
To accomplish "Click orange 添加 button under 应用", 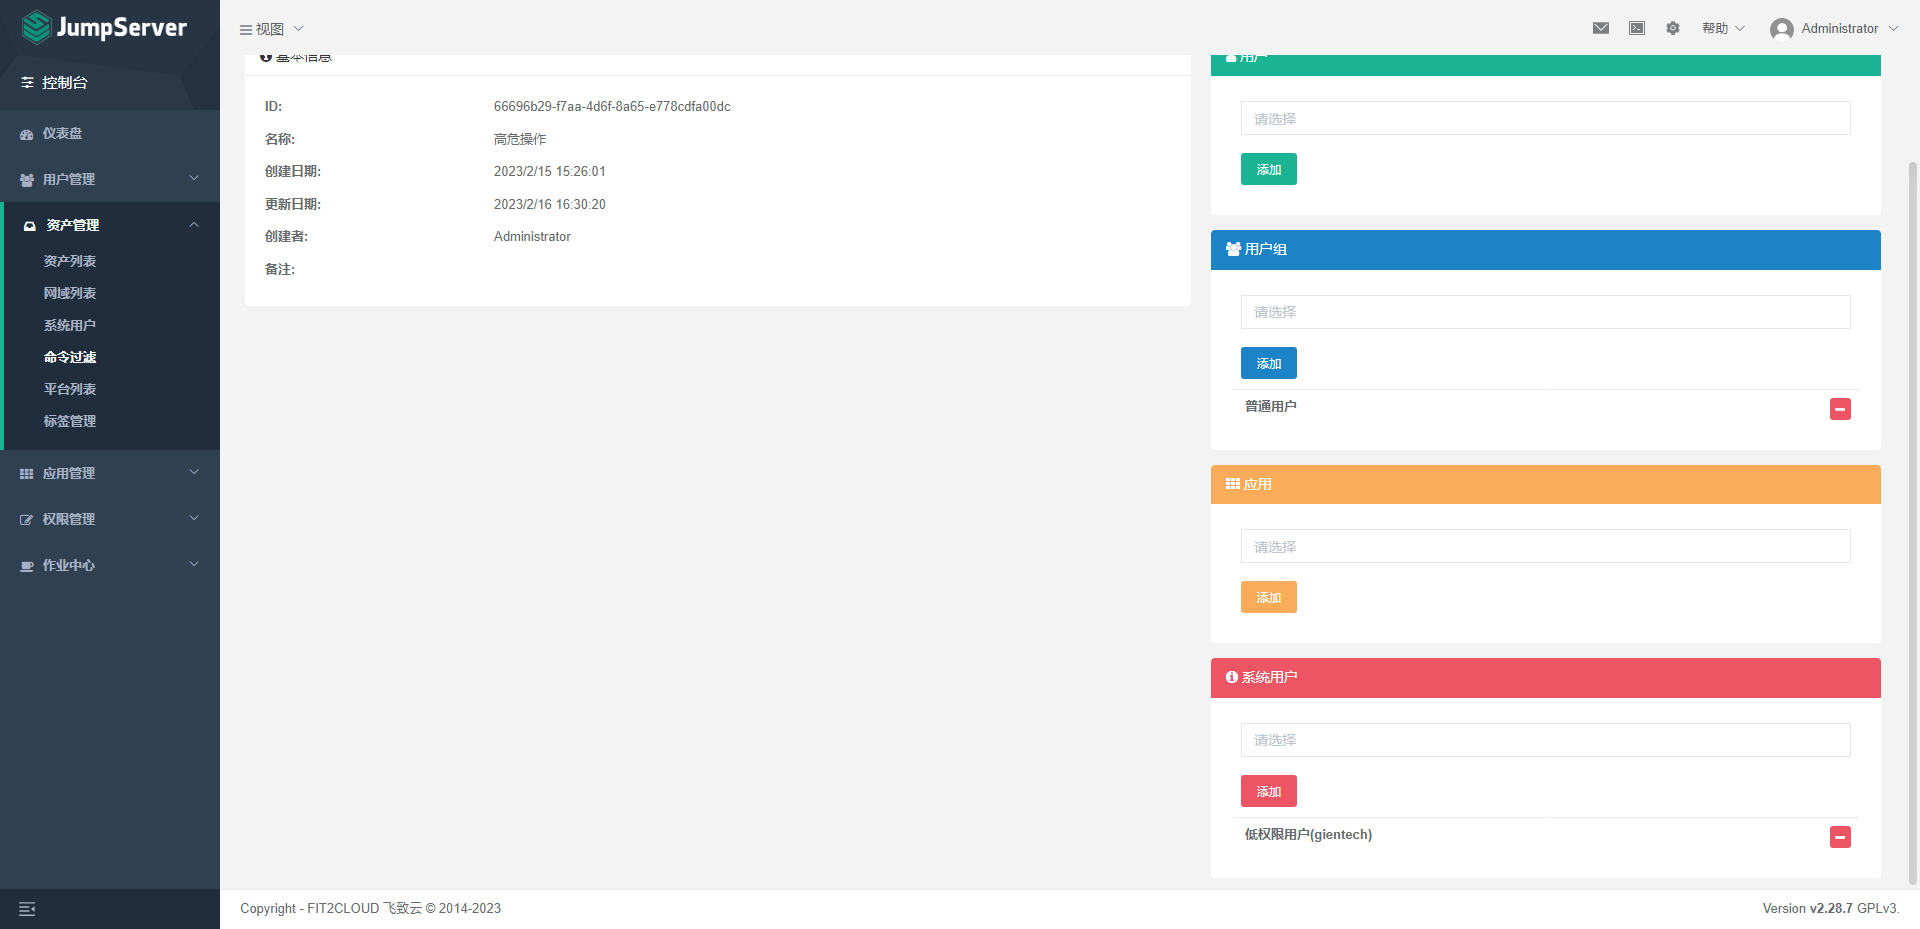I will coord(1268,597).
